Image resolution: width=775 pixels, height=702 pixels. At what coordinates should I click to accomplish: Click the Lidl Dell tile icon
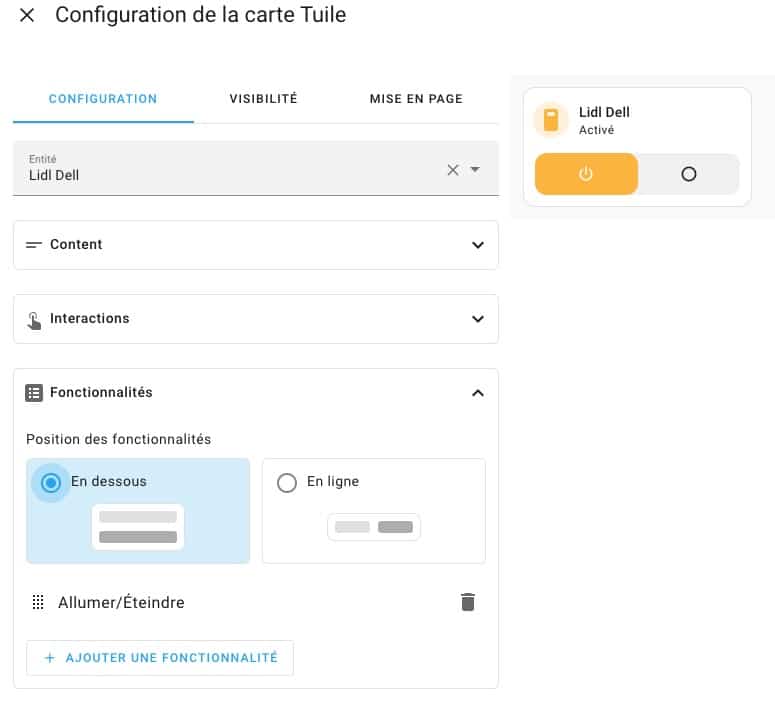coord(551,120)
